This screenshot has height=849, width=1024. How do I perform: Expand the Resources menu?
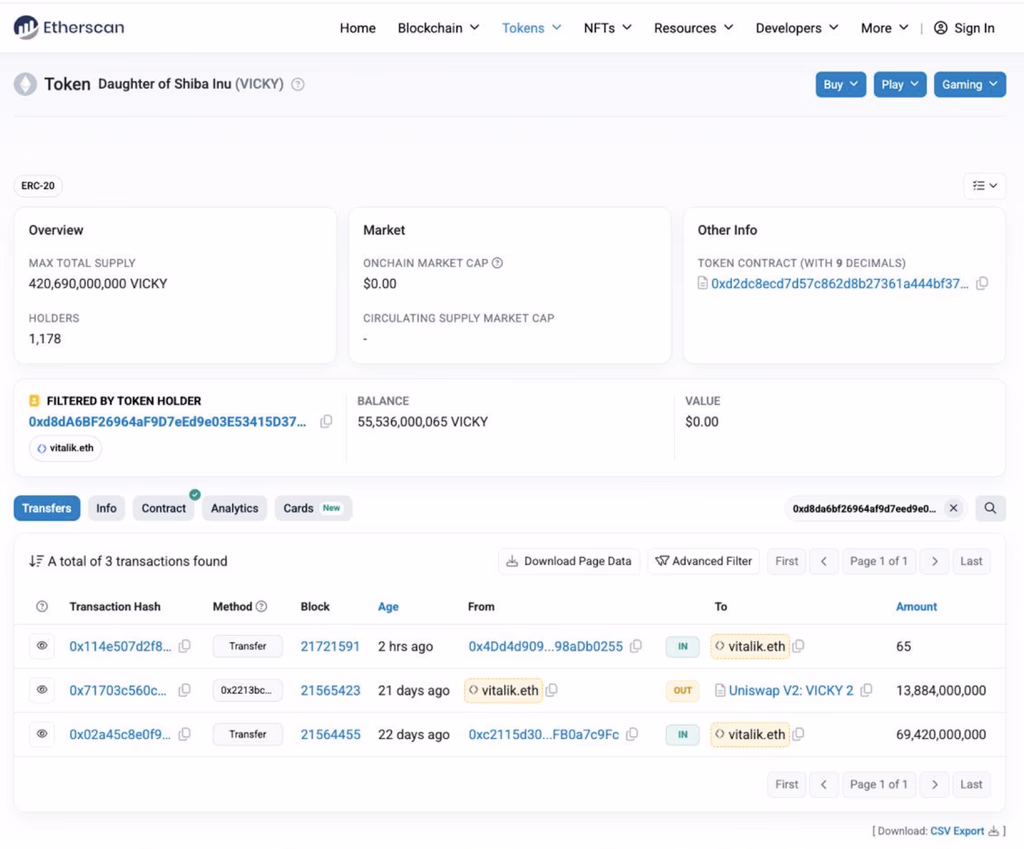pyautogui.click(x=694, y=28)
